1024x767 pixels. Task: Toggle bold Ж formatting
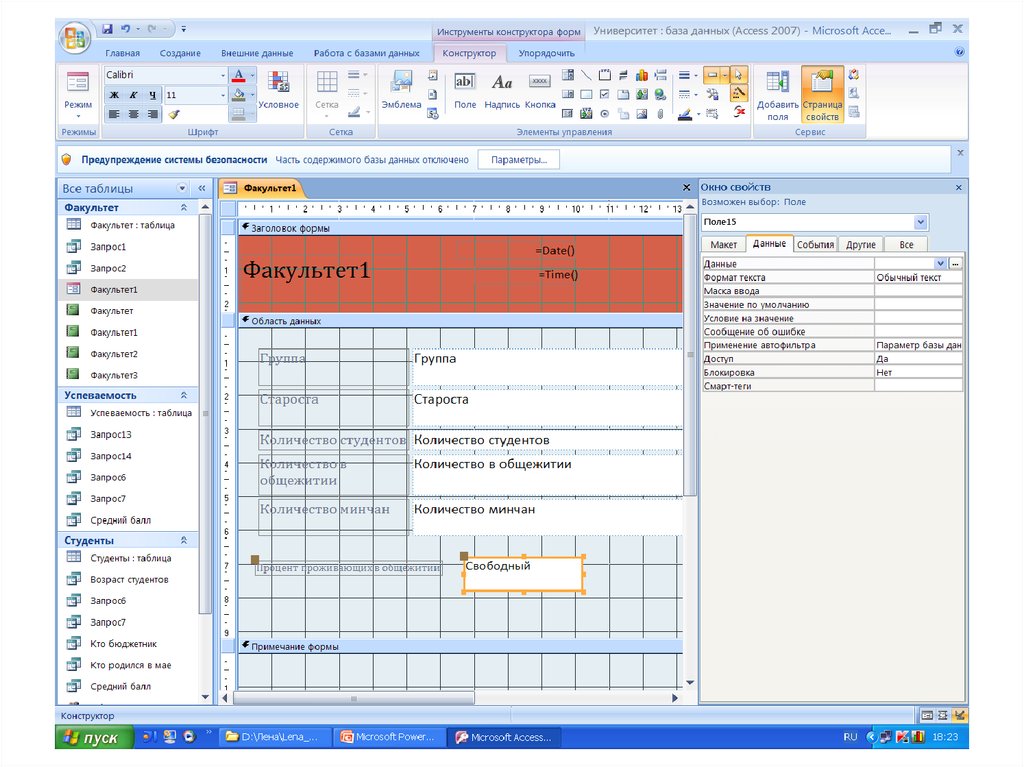[x=113, y=95]
